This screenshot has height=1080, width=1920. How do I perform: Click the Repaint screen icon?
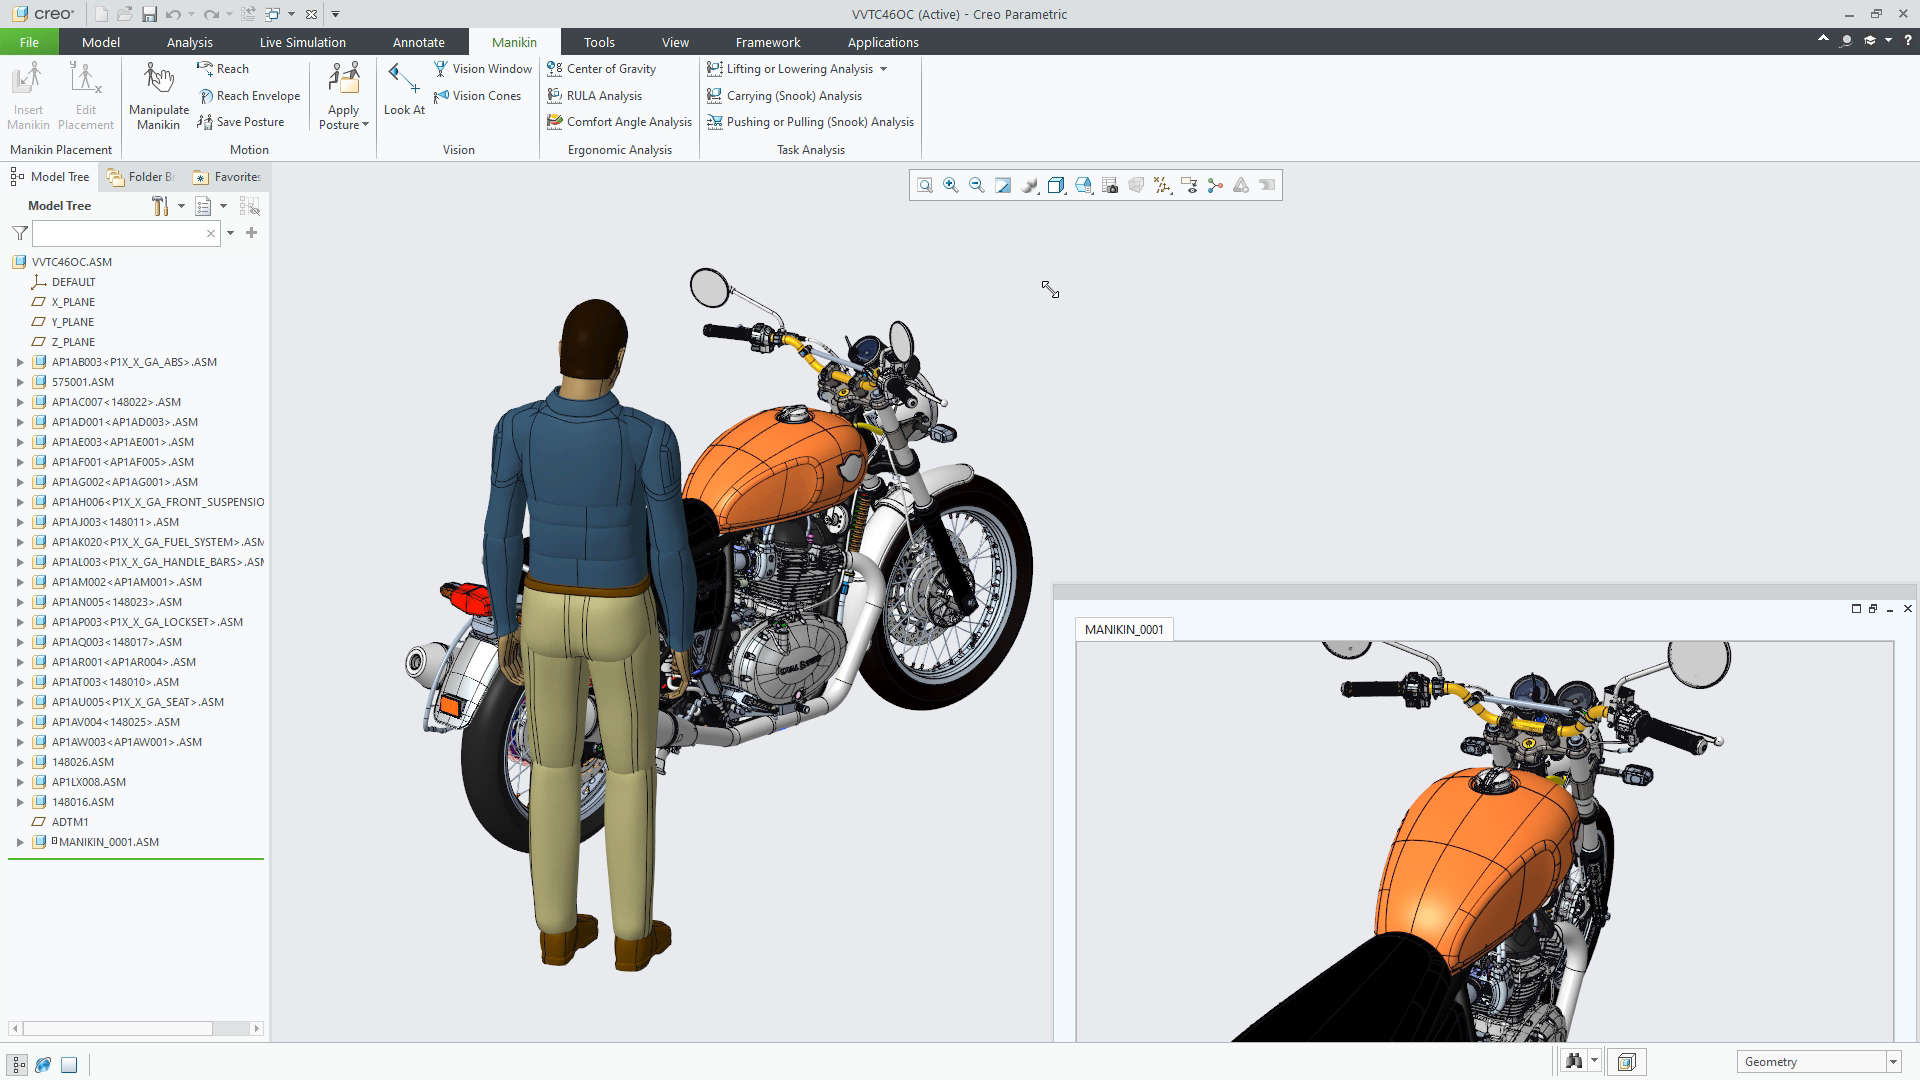pos(1003,185)
